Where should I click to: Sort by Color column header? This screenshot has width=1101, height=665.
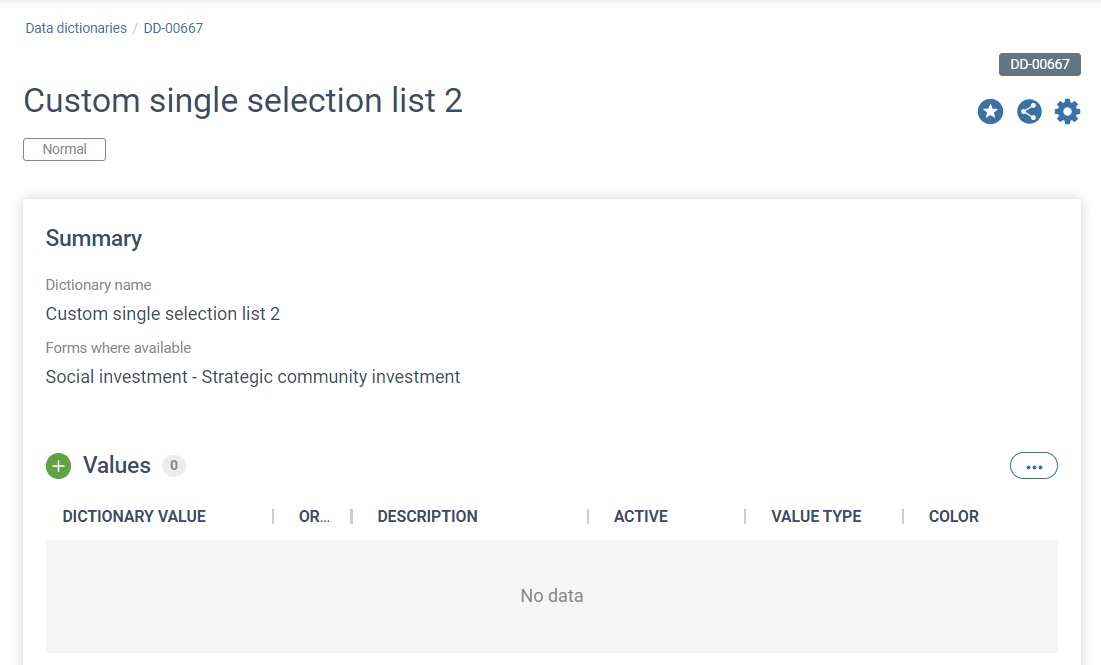tap(953, 516)
